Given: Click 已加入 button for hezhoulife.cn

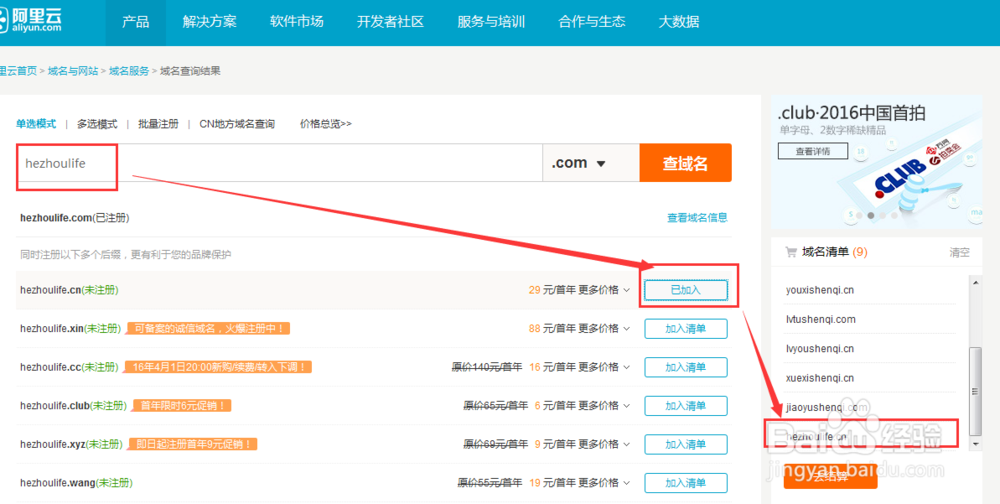Looking at the screenshot, I should [x=686, y=290].
